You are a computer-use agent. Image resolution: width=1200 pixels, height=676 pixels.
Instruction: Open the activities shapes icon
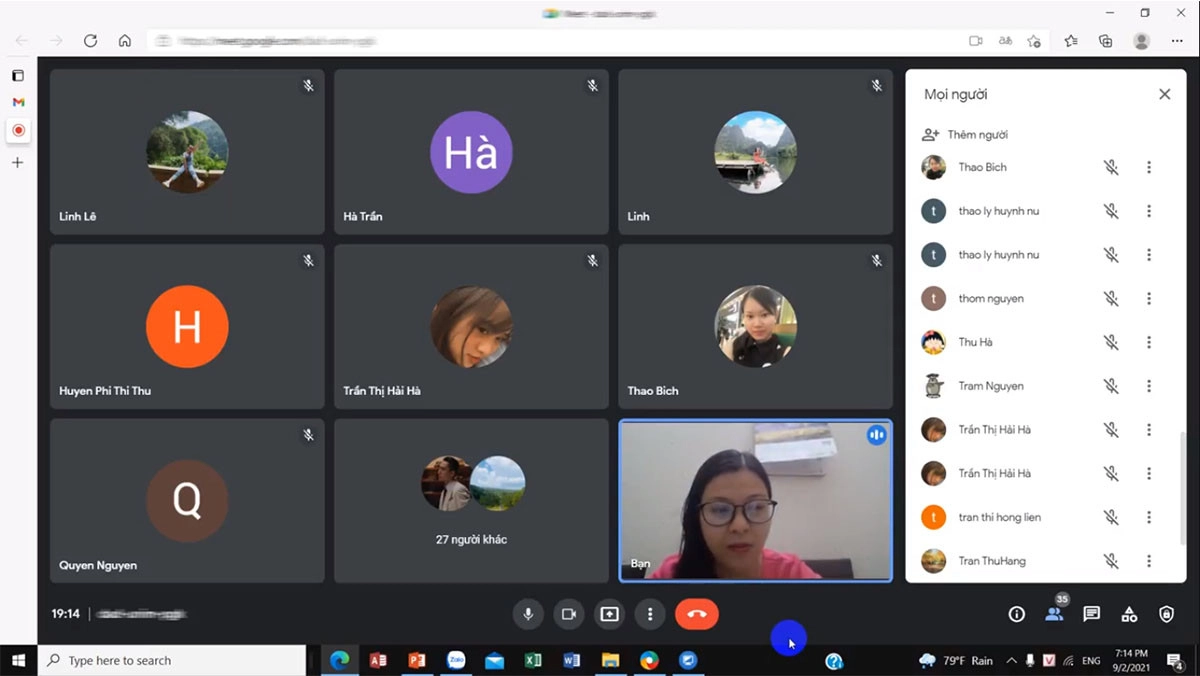[1129, 614]
